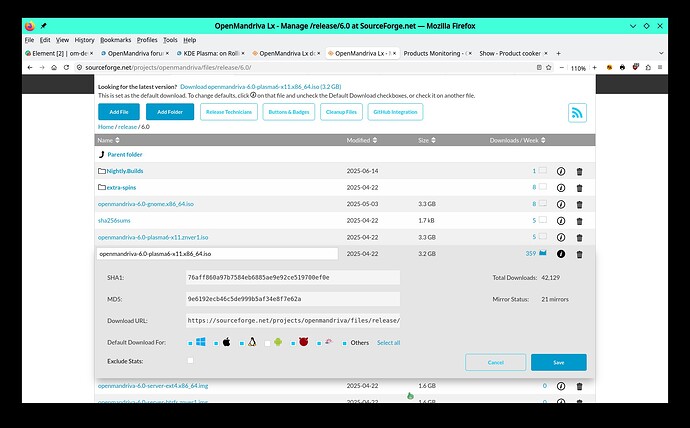Delete the gnome.x86_64.iso file
This screenshot has height=428, width=690.
580,205
